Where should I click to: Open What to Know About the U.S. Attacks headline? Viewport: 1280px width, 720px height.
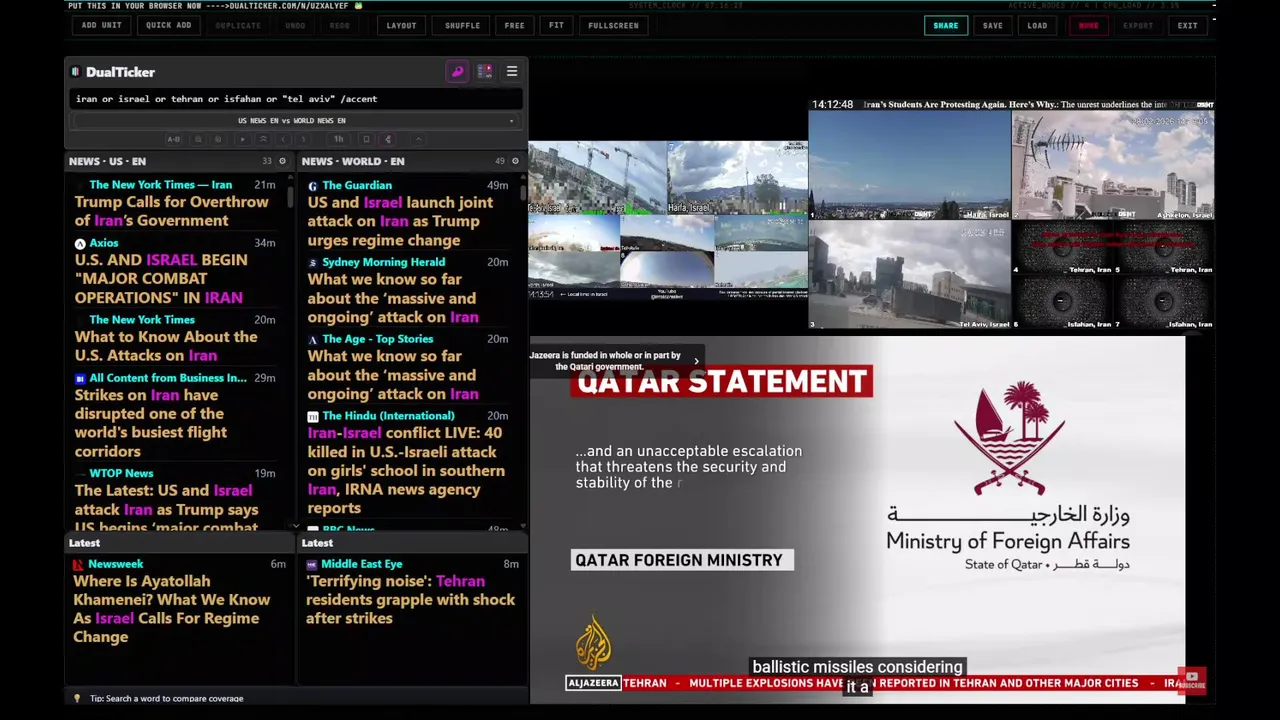point(166,346)
